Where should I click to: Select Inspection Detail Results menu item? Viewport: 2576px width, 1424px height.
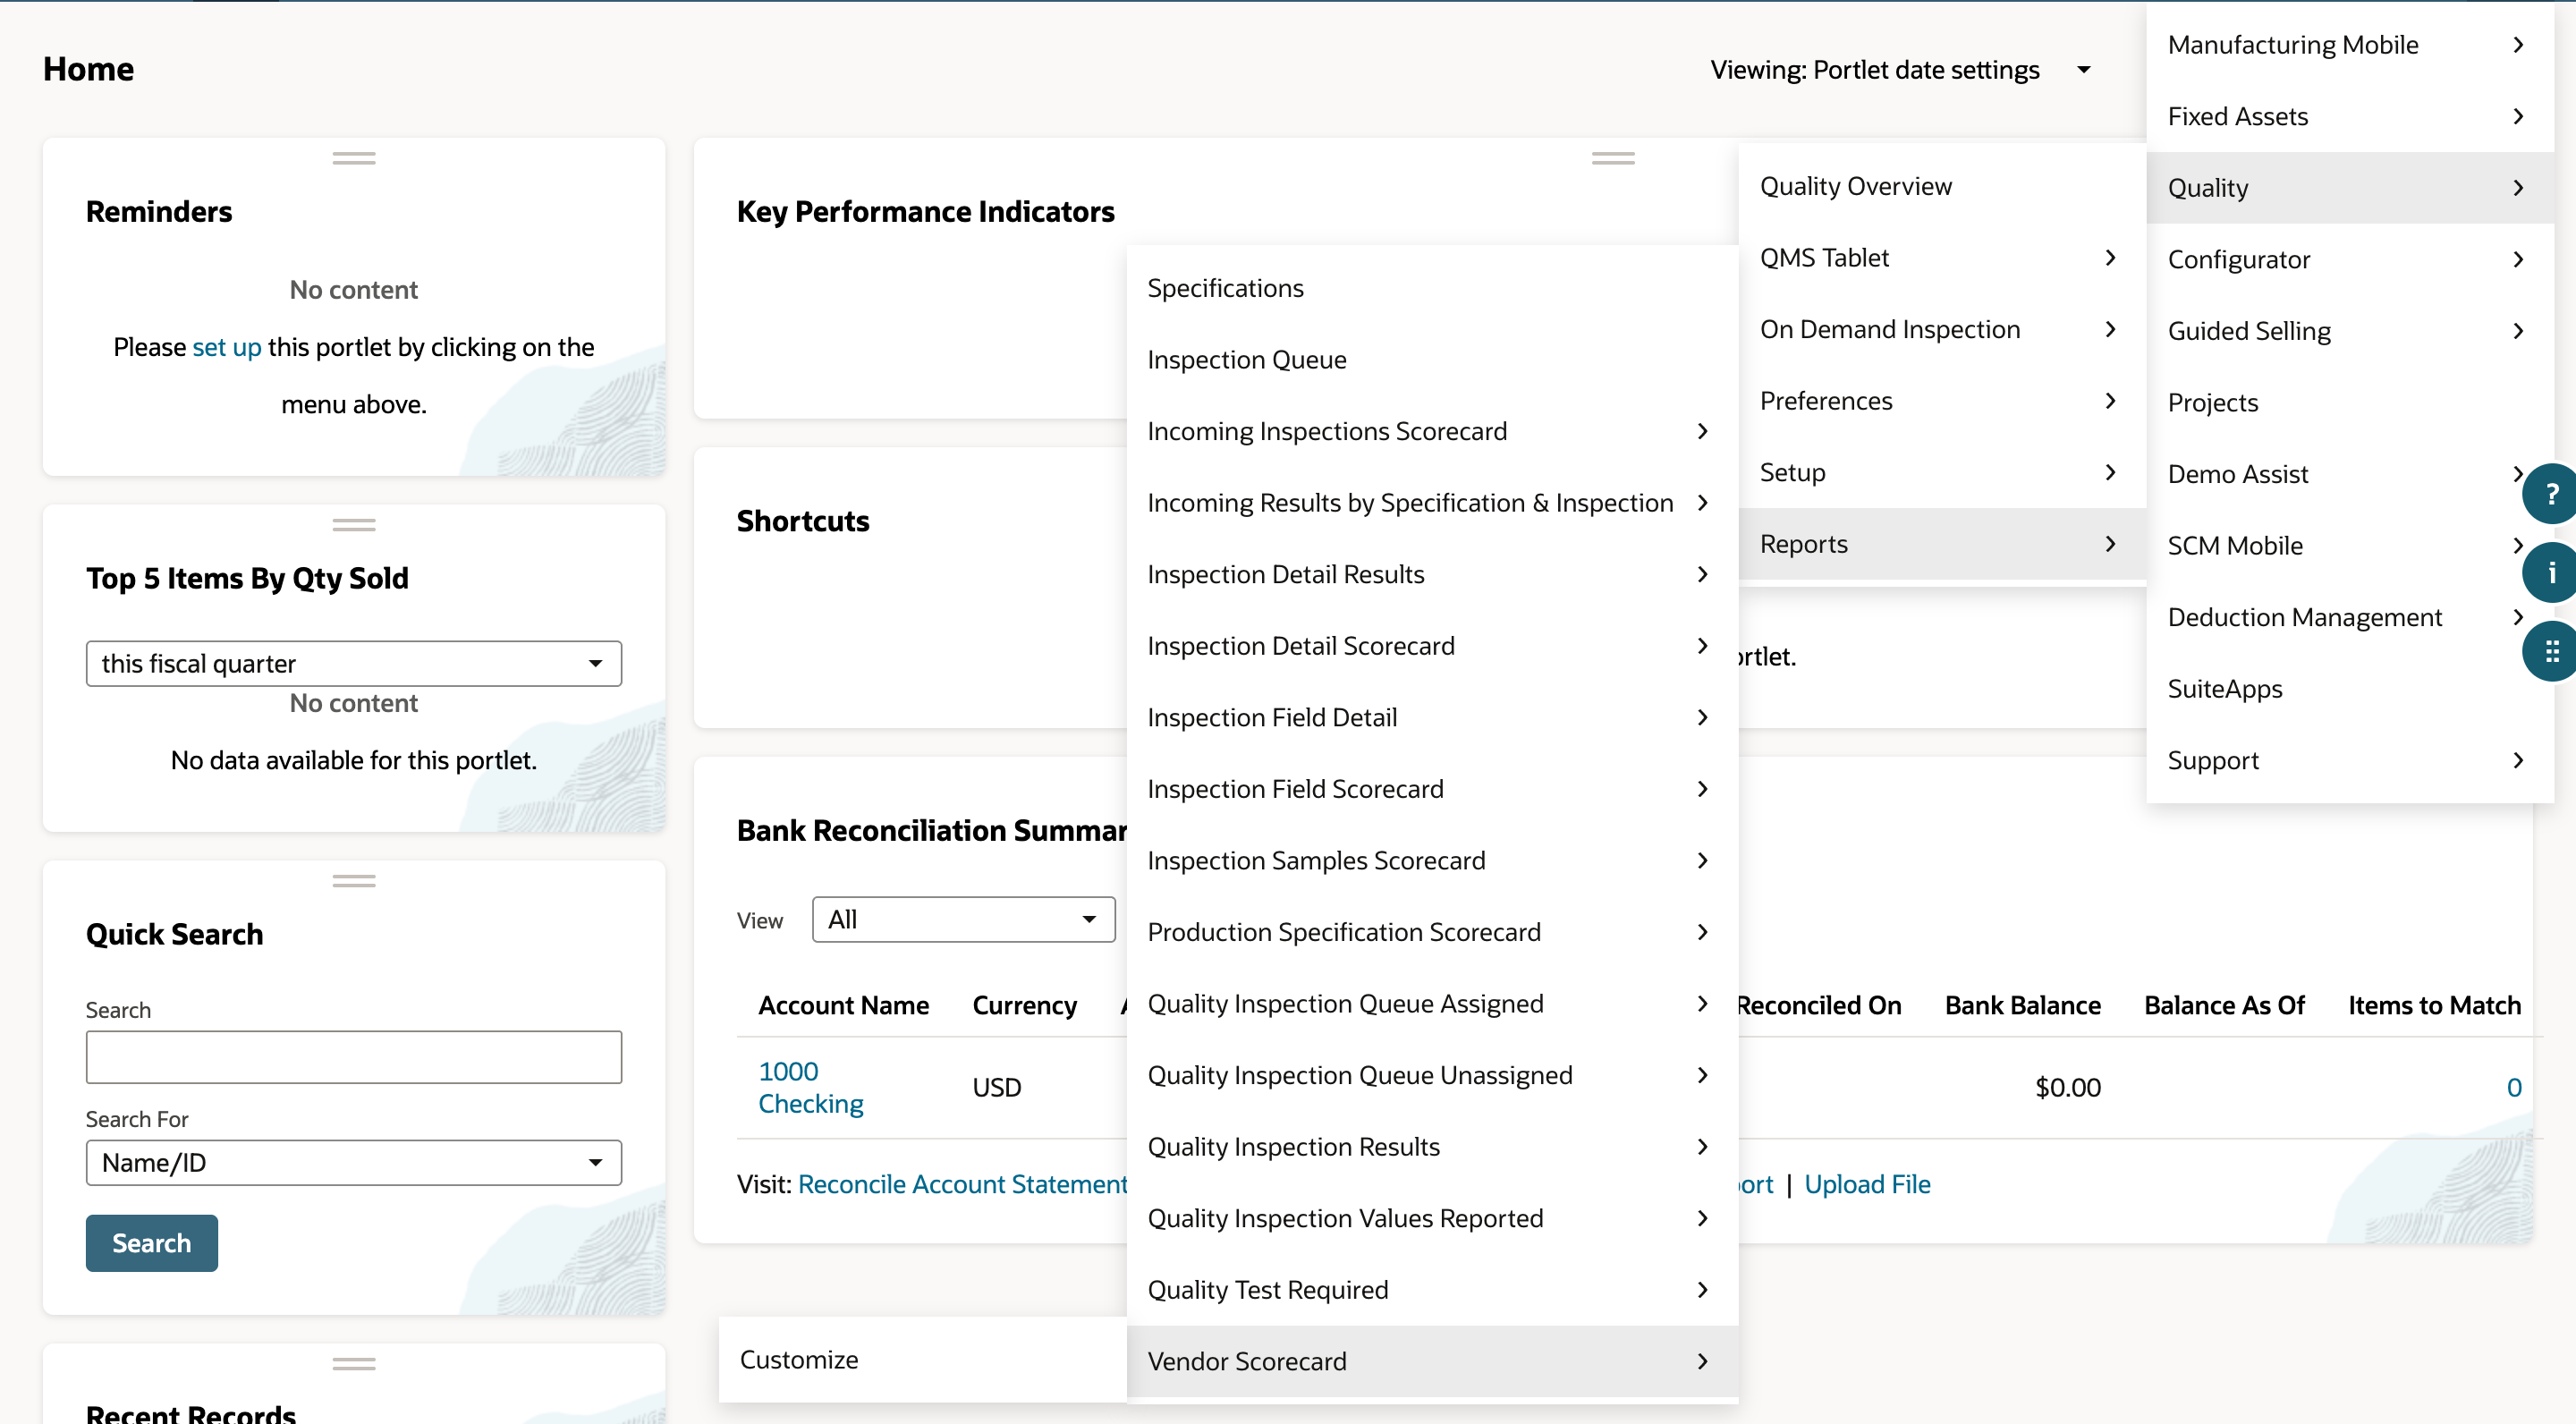point(1432,575)
